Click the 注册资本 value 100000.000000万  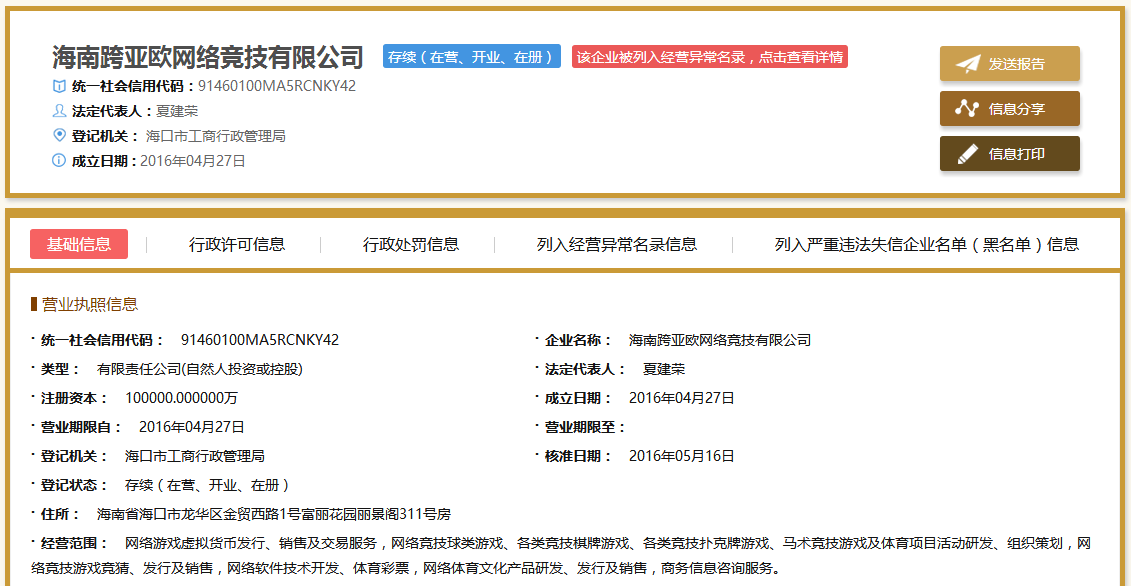point(181,398)
